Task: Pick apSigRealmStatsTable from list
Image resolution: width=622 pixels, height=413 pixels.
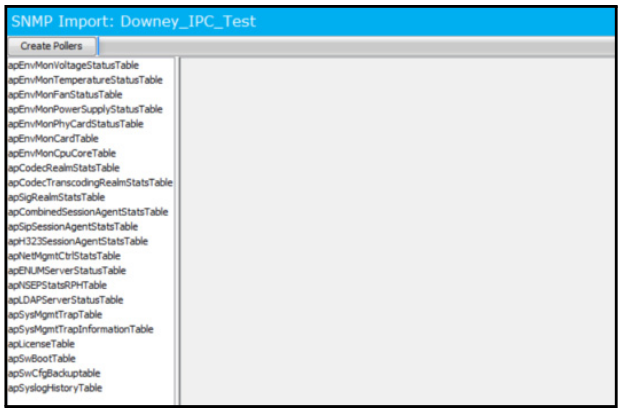Action: pyautogui.click(x=56, y=197)
